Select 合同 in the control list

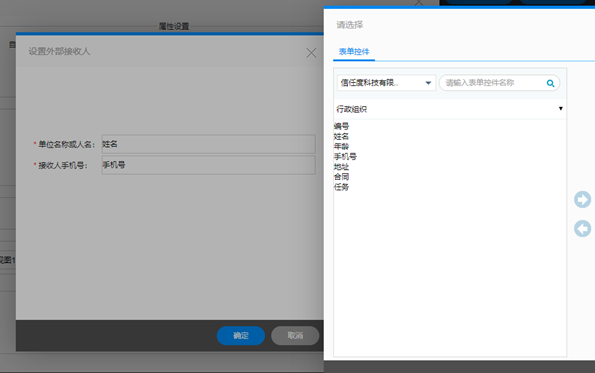click(x=341, y=177)
